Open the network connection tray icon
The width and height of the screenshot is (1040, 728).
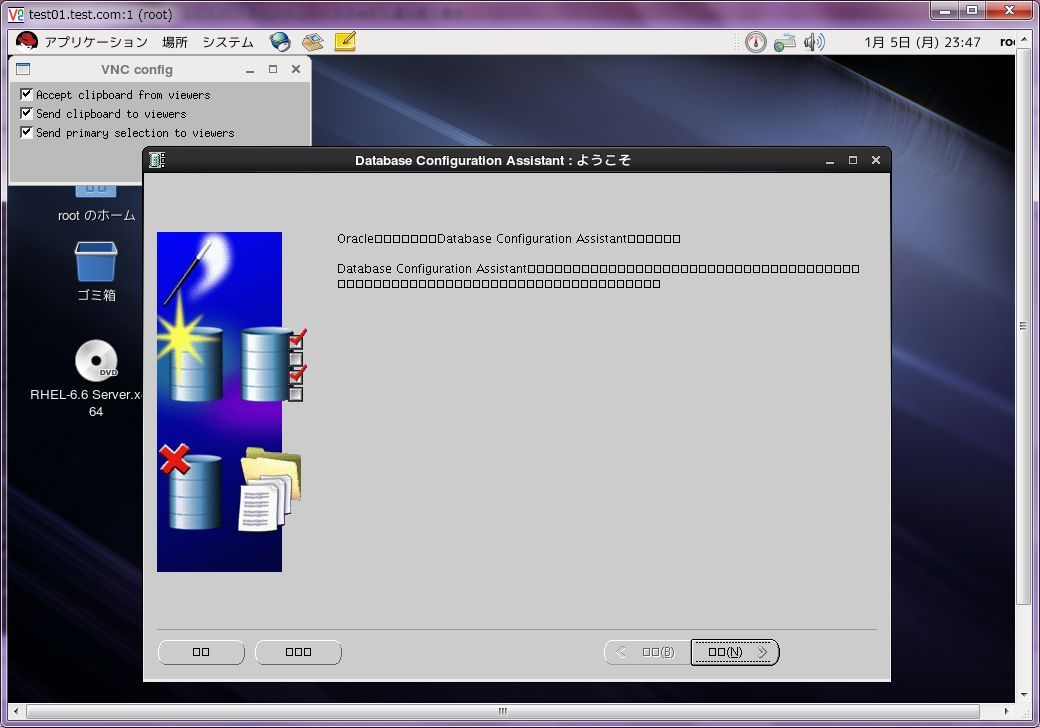[x=785, y=42]
